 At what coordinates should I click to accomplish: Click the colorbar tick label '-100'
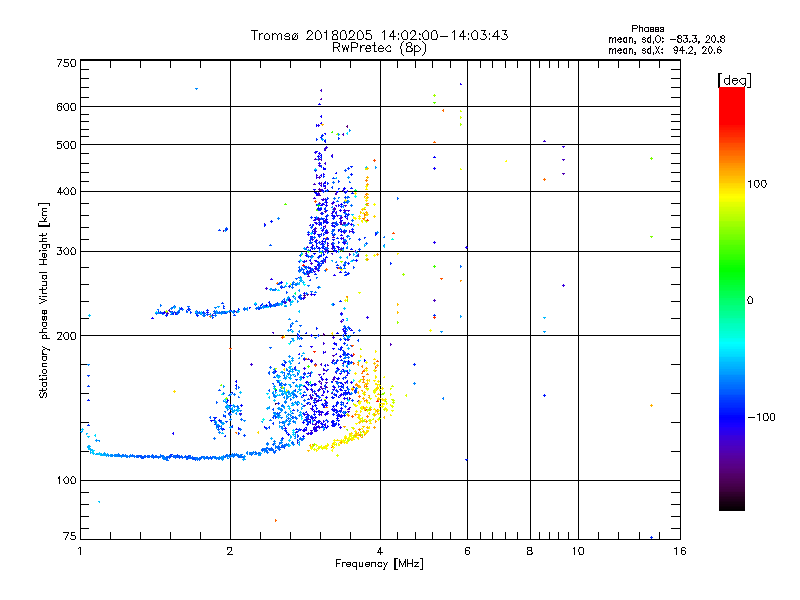(761, 417)
